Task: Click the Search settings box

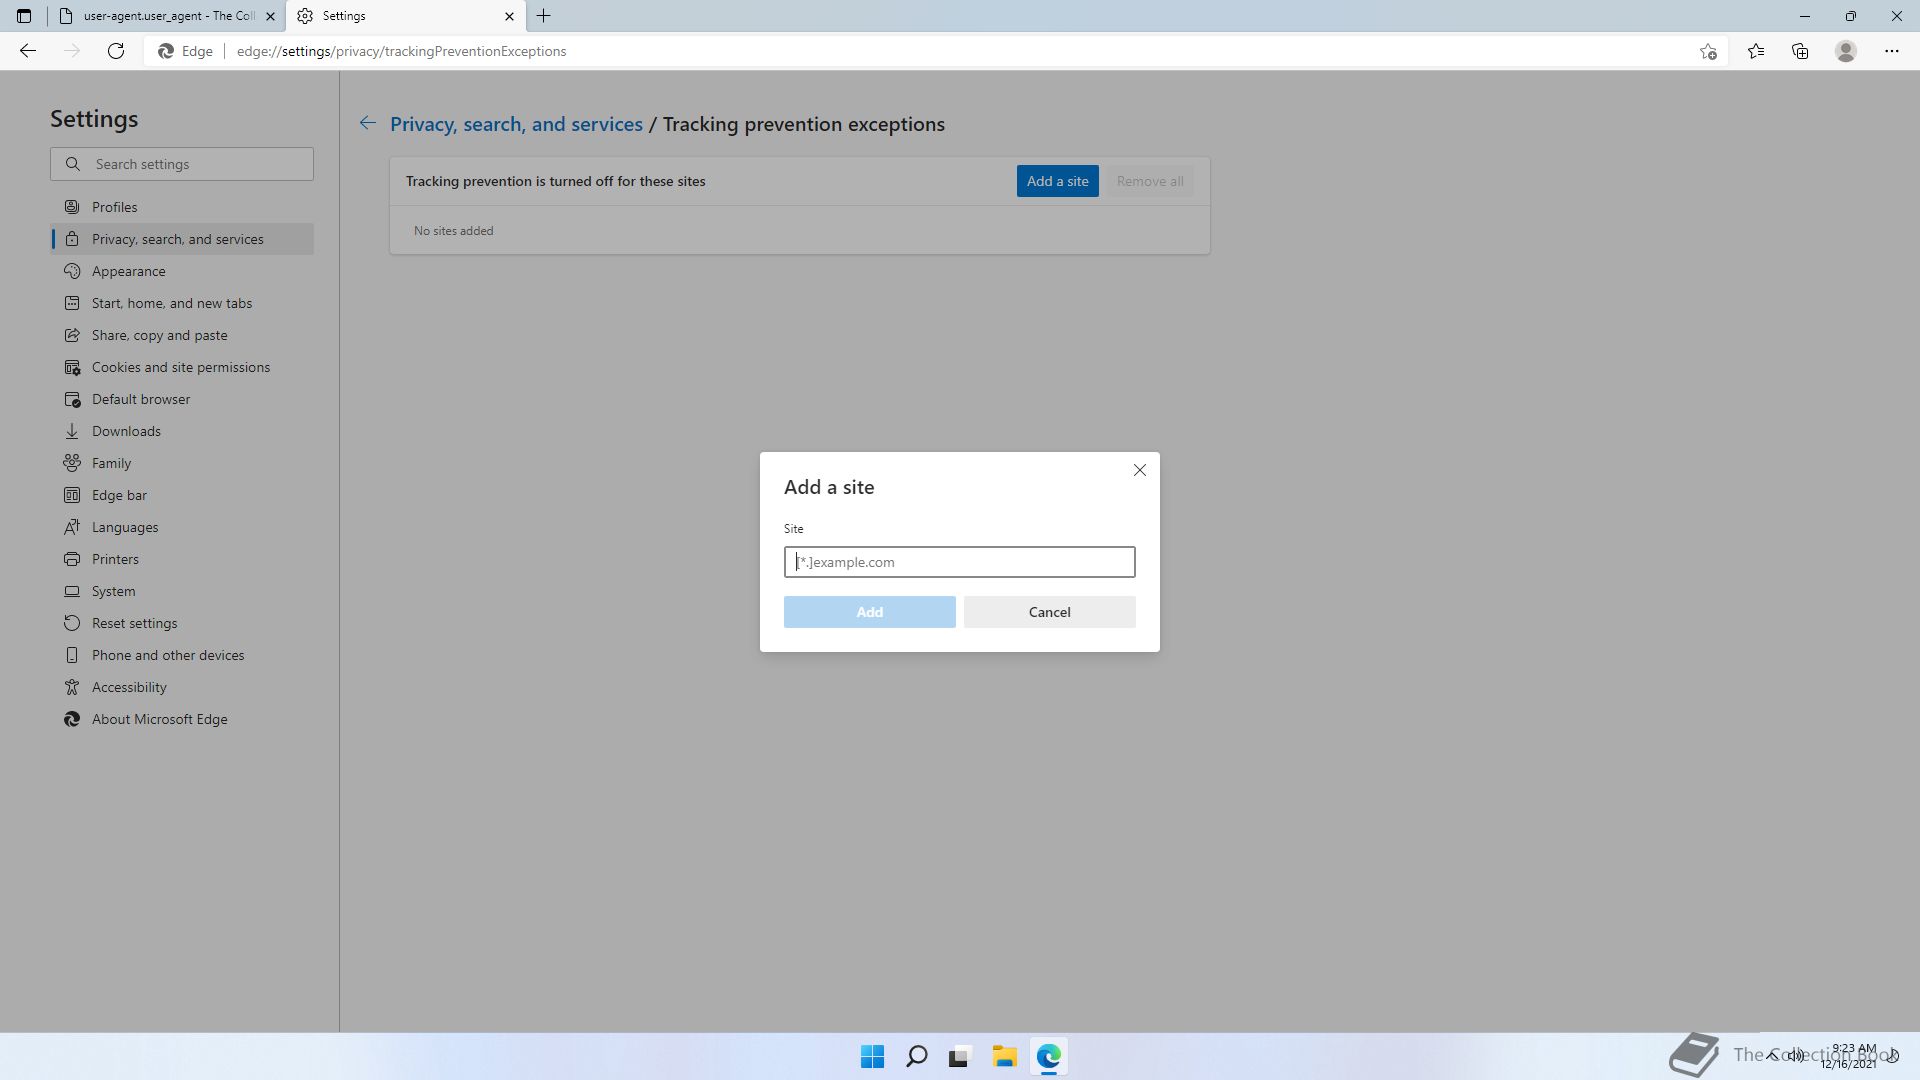Action: coord(182,164)
